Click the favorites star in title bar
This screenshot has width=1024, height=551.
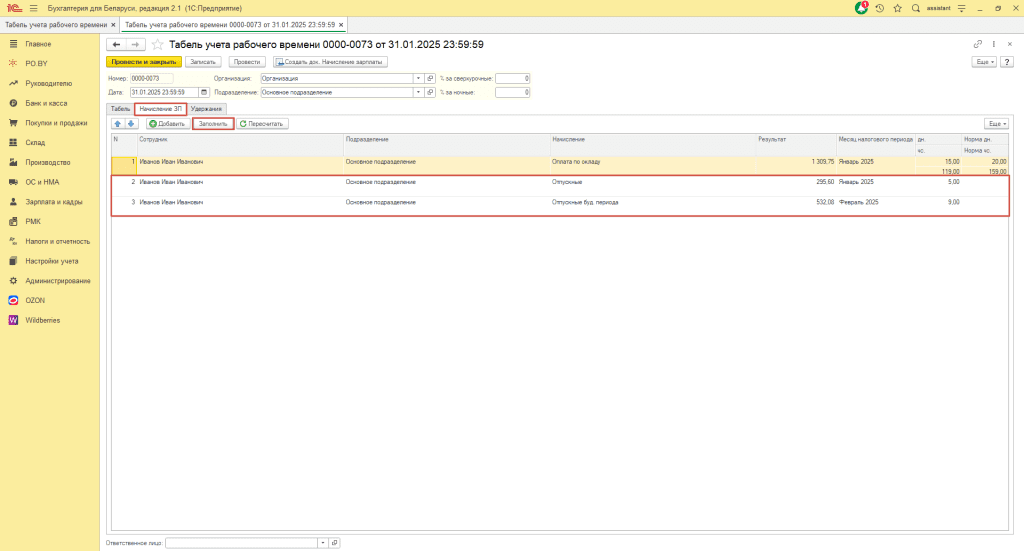tap(897, 8)
